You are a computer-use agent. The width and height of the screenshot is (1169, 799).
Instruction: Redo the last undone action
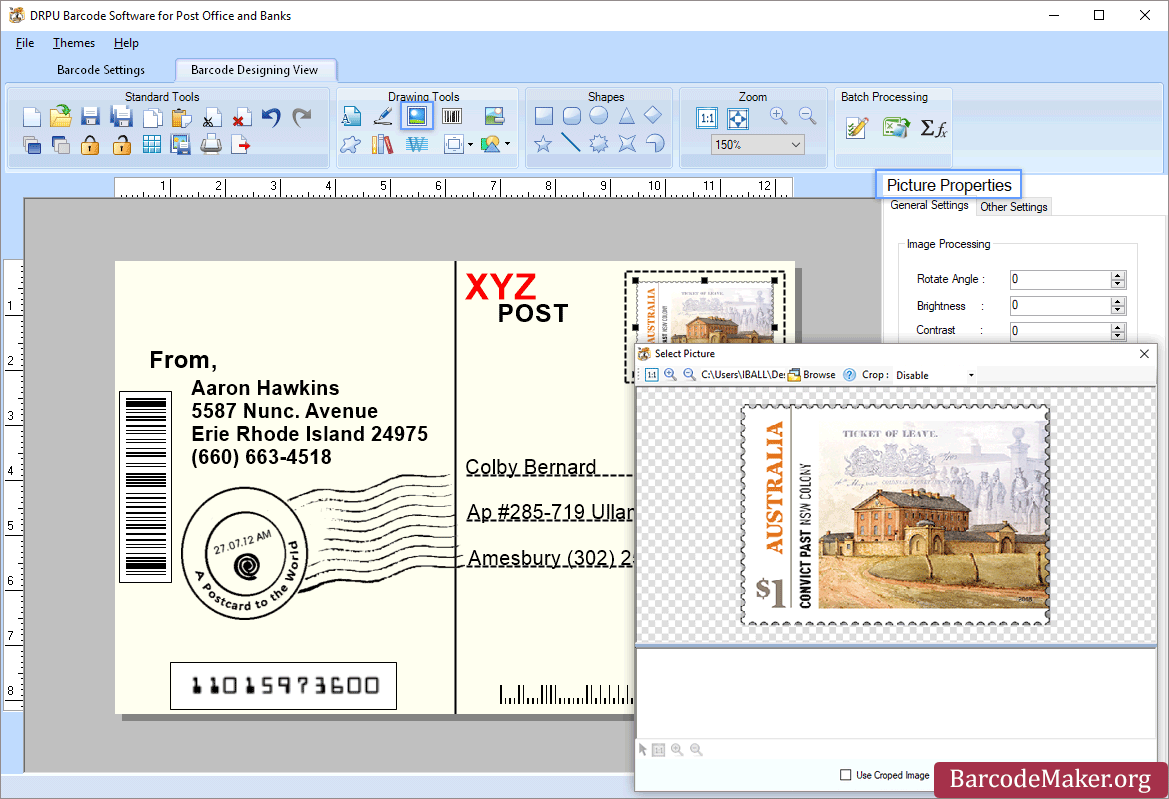coord(301,117)
